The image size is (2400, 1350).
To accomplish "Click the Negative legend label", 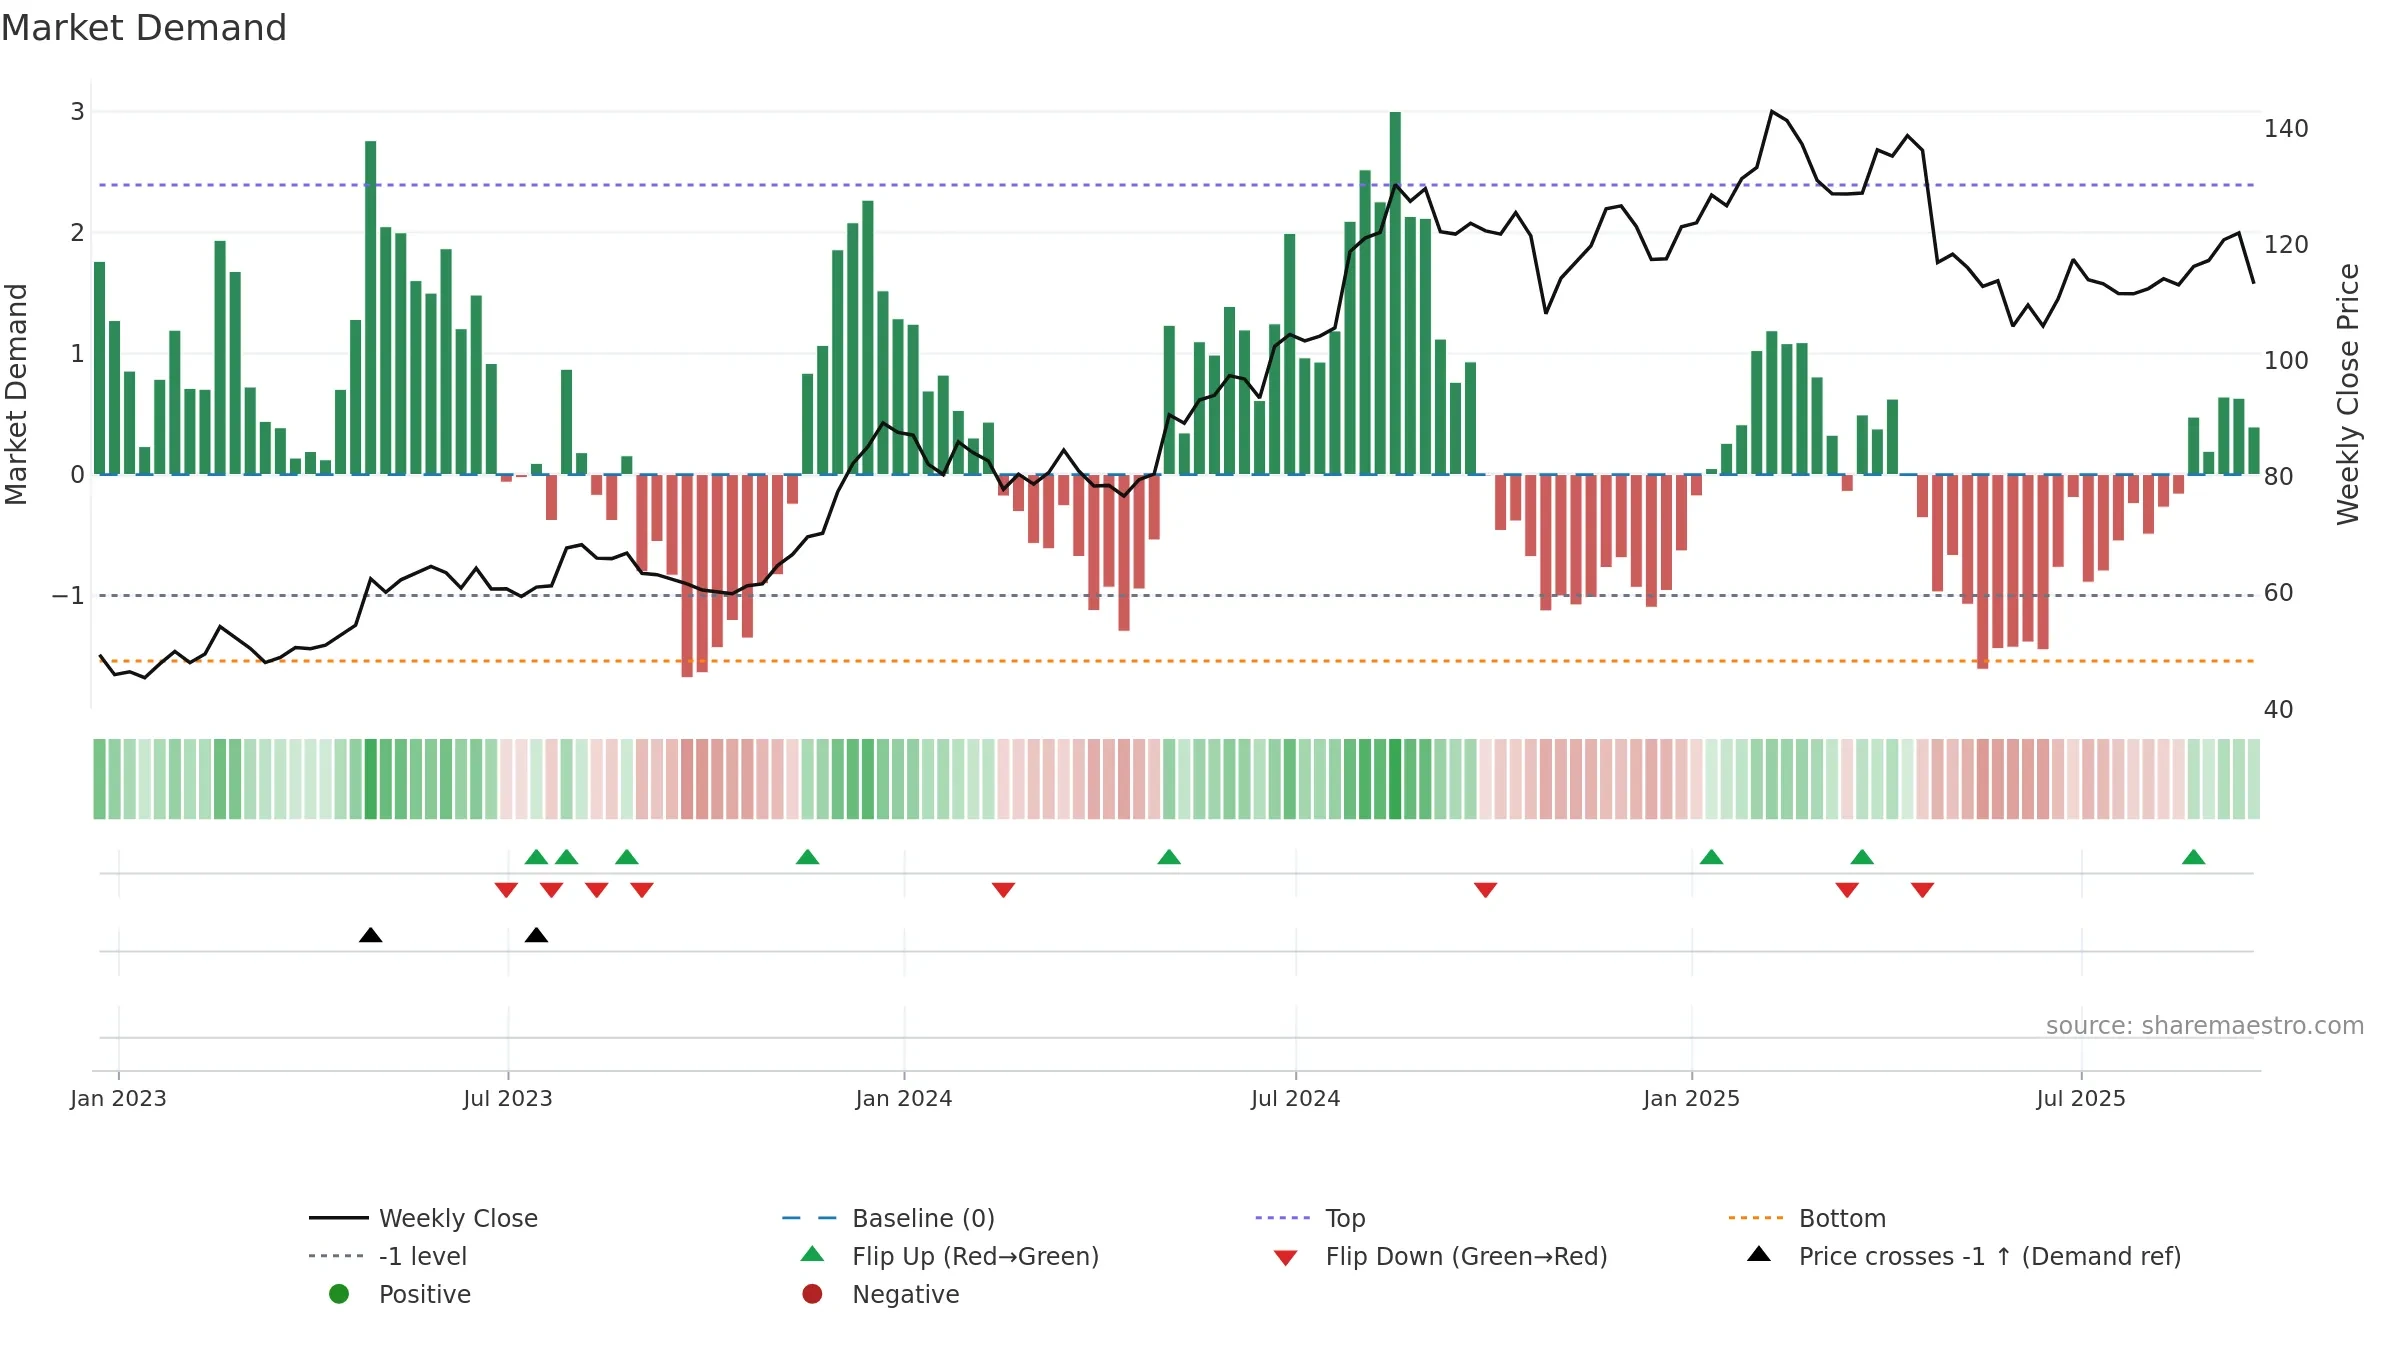I will click(x=906, y=1294).
